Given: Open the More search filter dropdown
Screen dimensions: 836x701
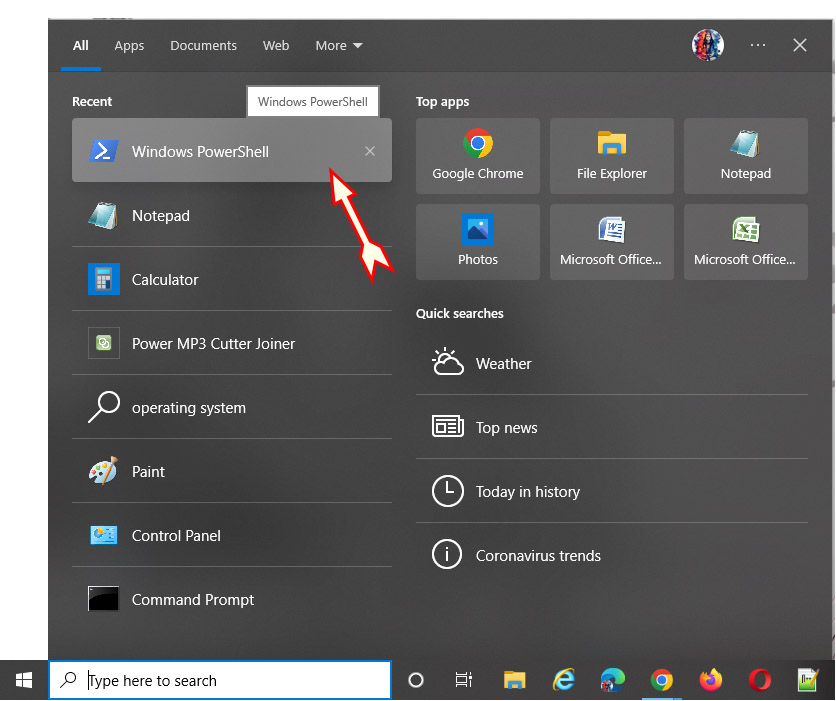Looking at the screenshot, I should [x=338, y=45].
